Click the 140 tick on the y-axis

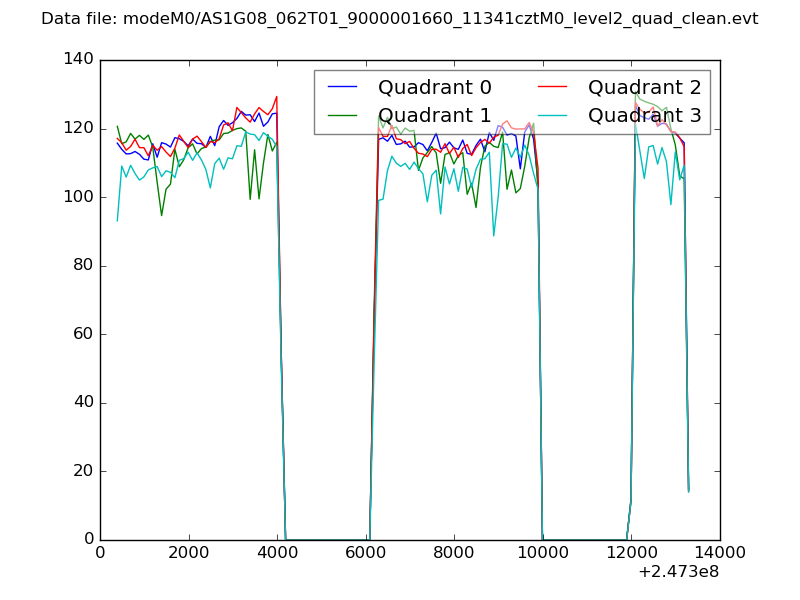pos(81,60)
